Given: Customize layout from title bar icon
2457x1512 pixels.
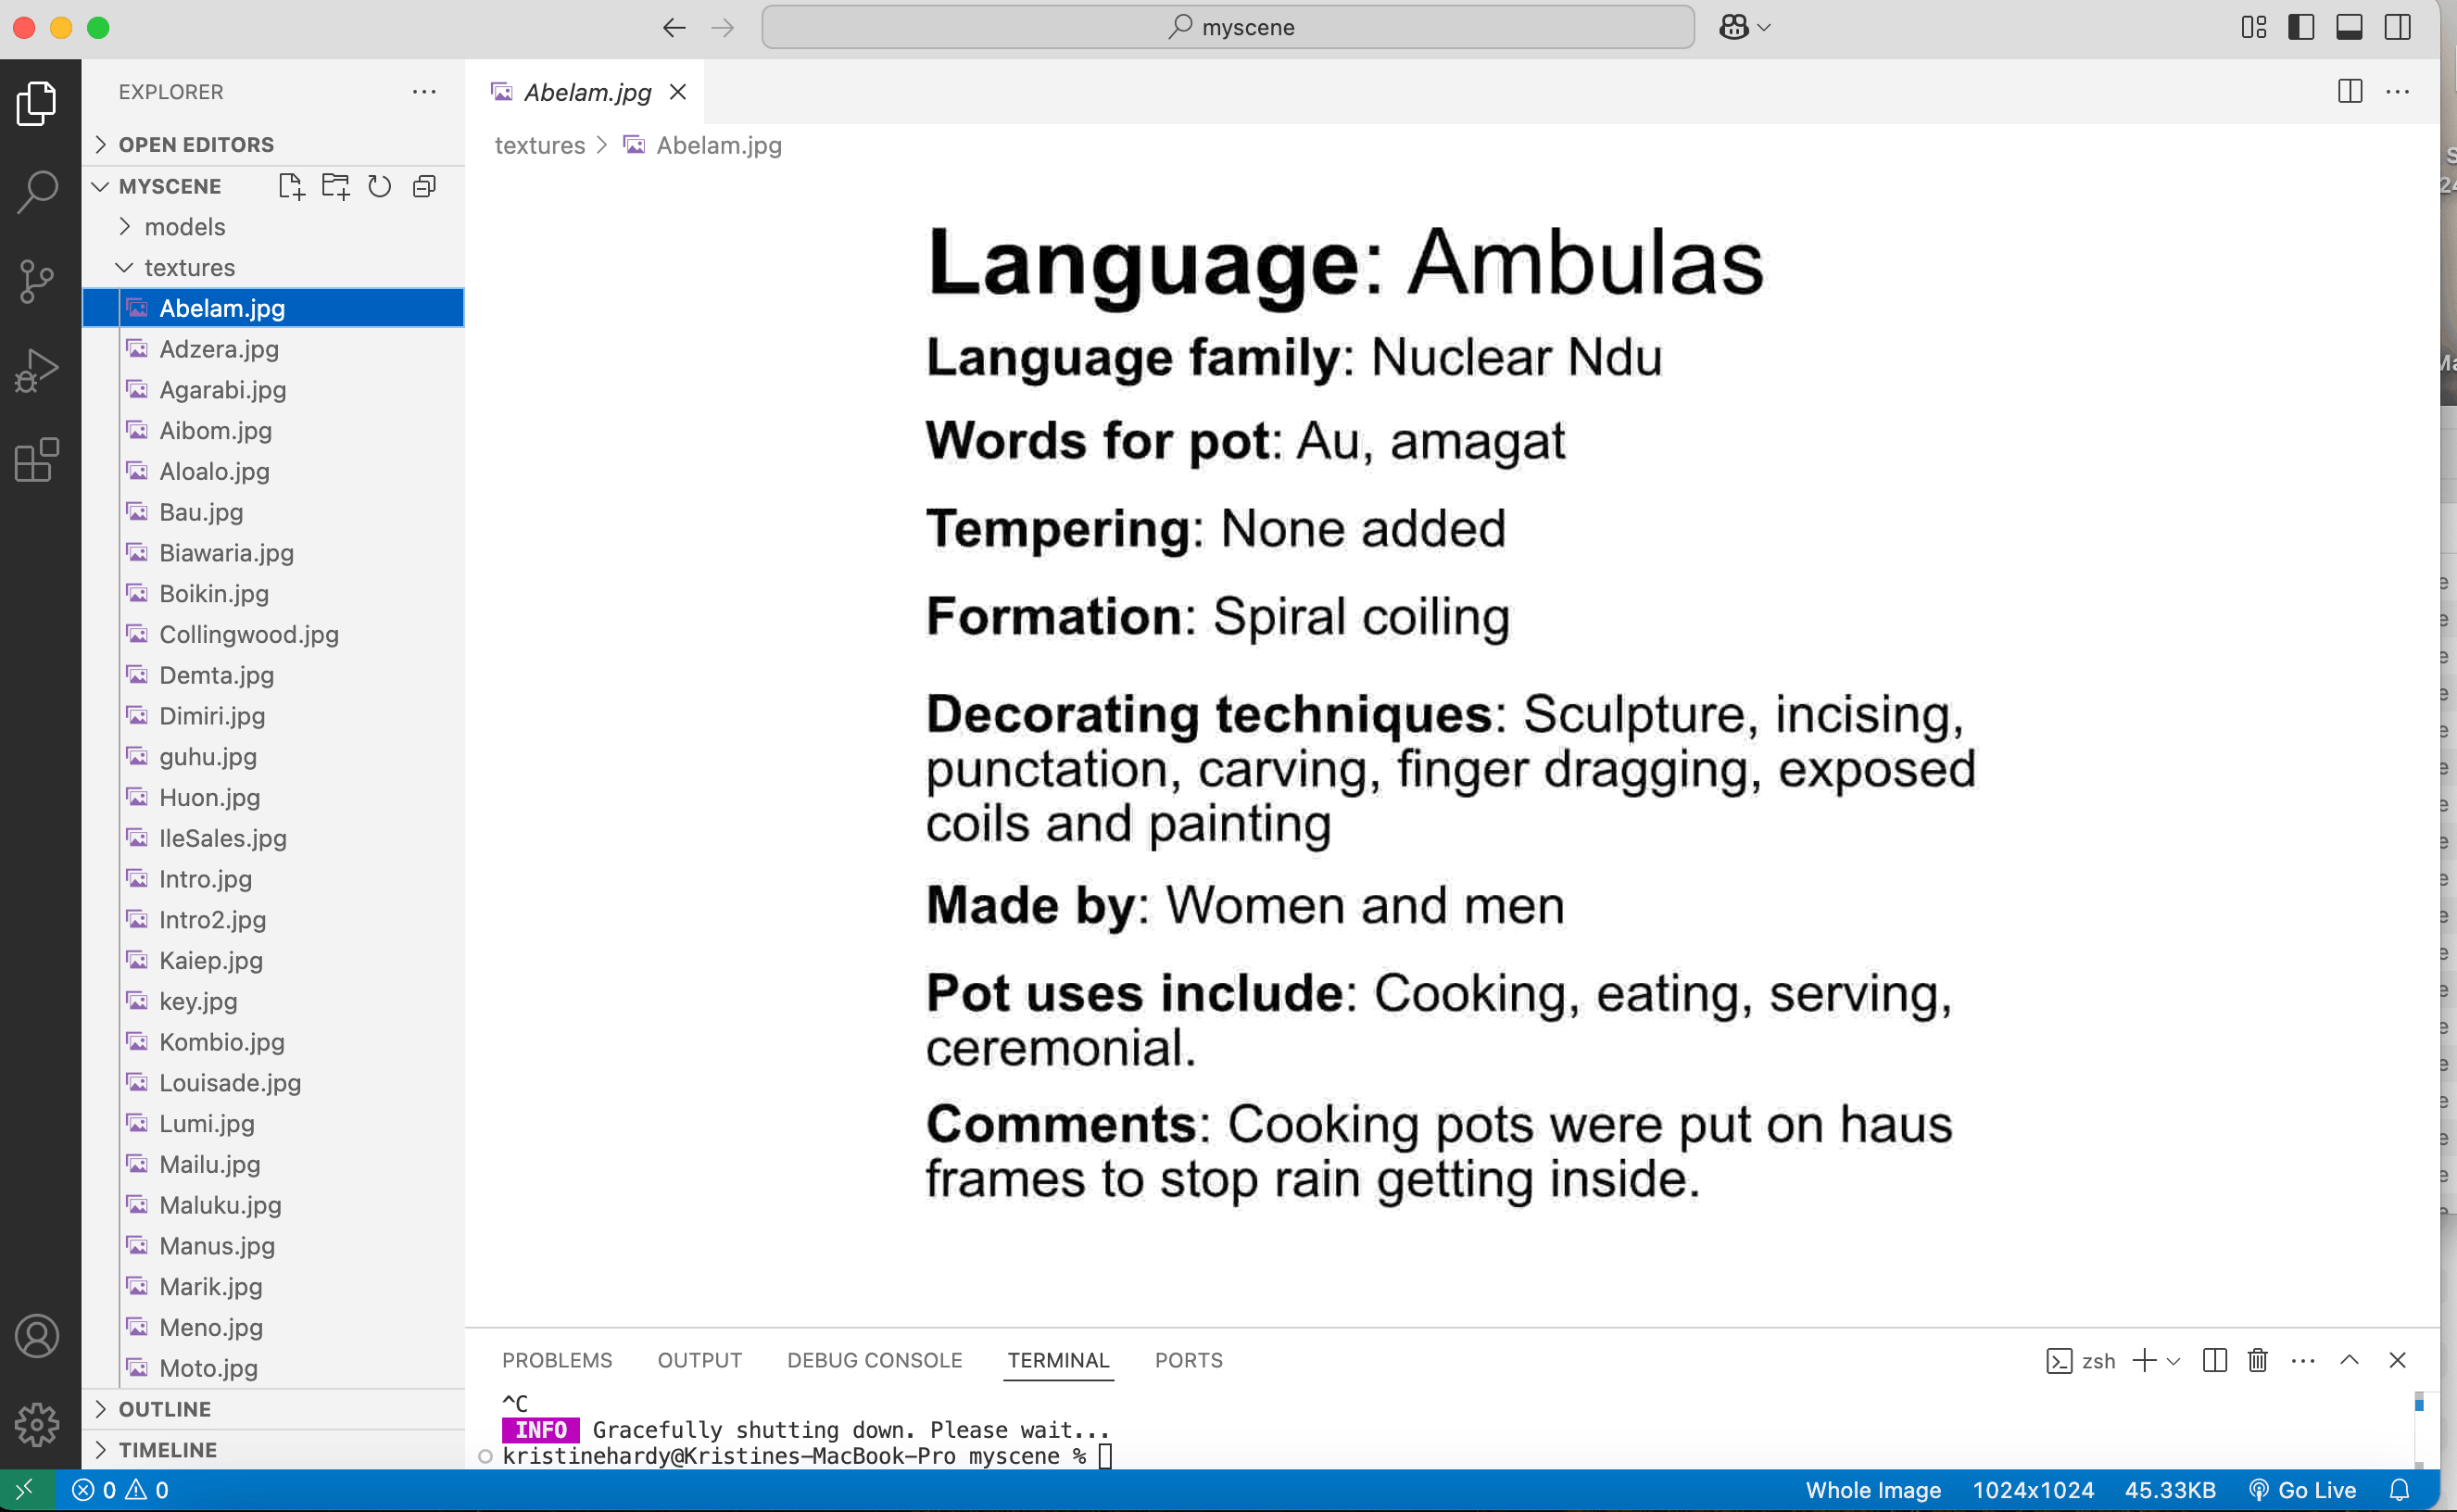Looking at the screenshot, I should (2254, 27).
